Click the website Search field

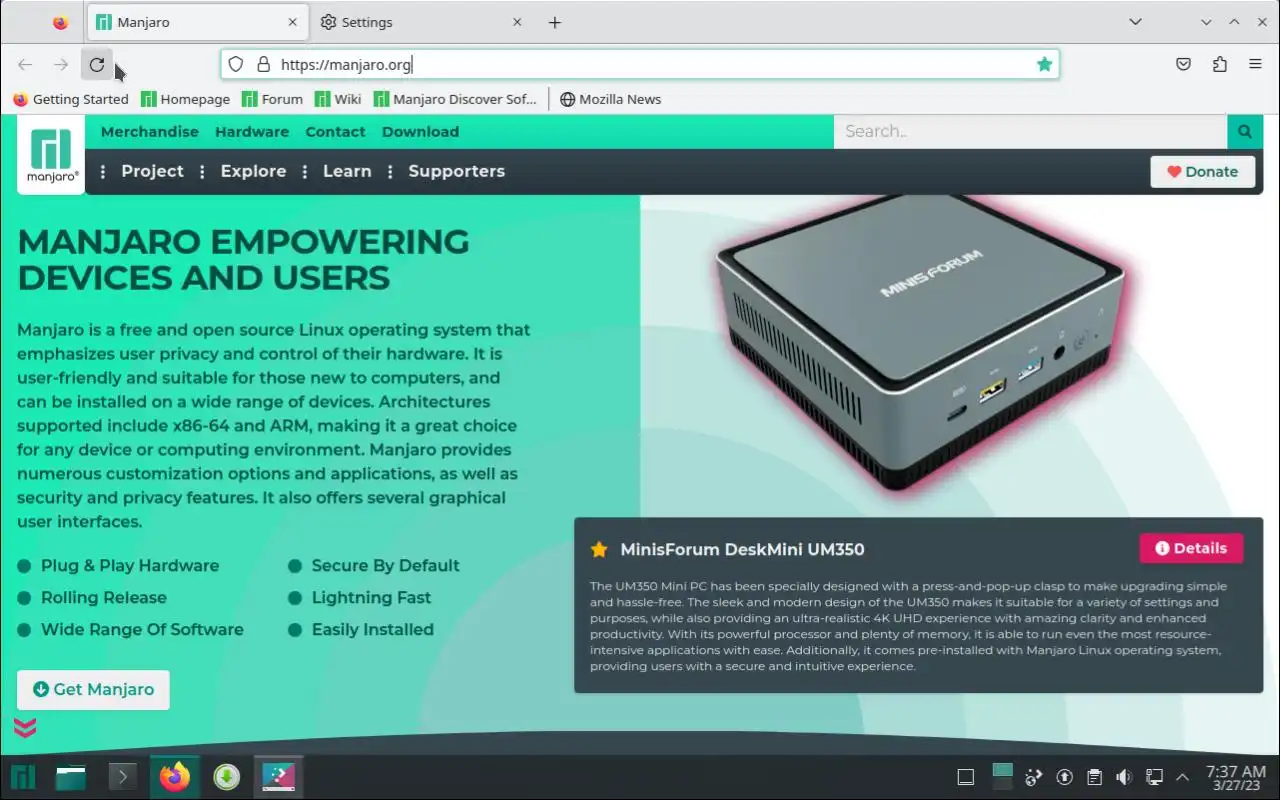[1030, 131]
